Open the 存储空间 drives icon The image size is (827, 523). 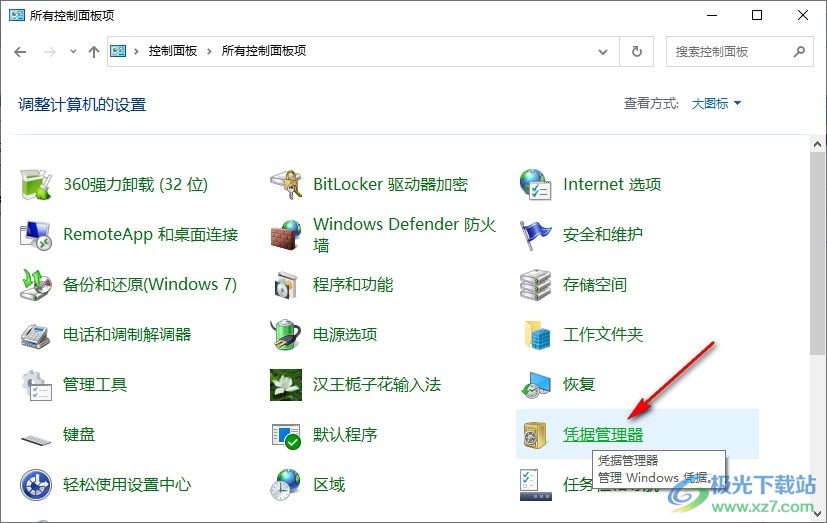click(x=535, y=285)
